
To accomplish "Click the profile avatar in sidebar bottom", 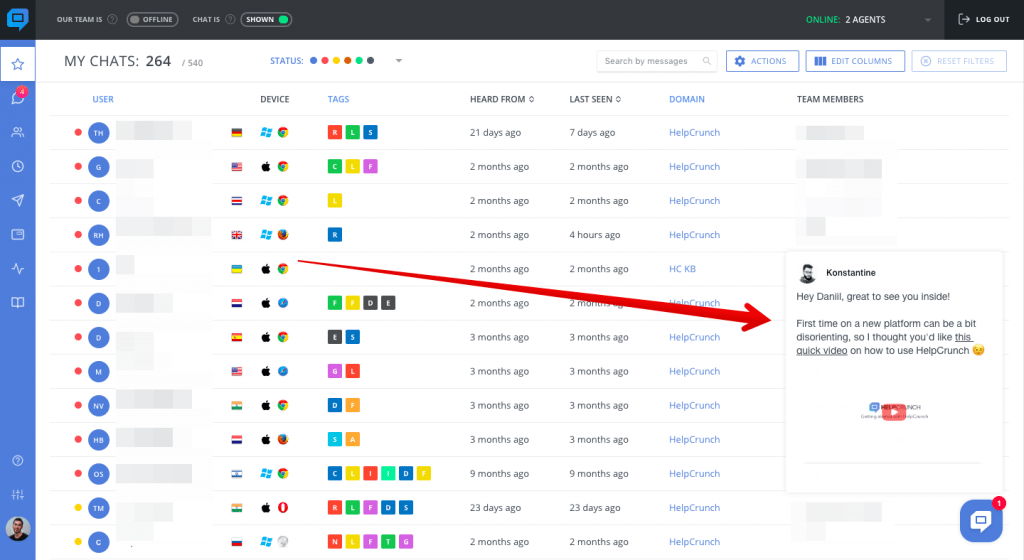I will [18, 529].
